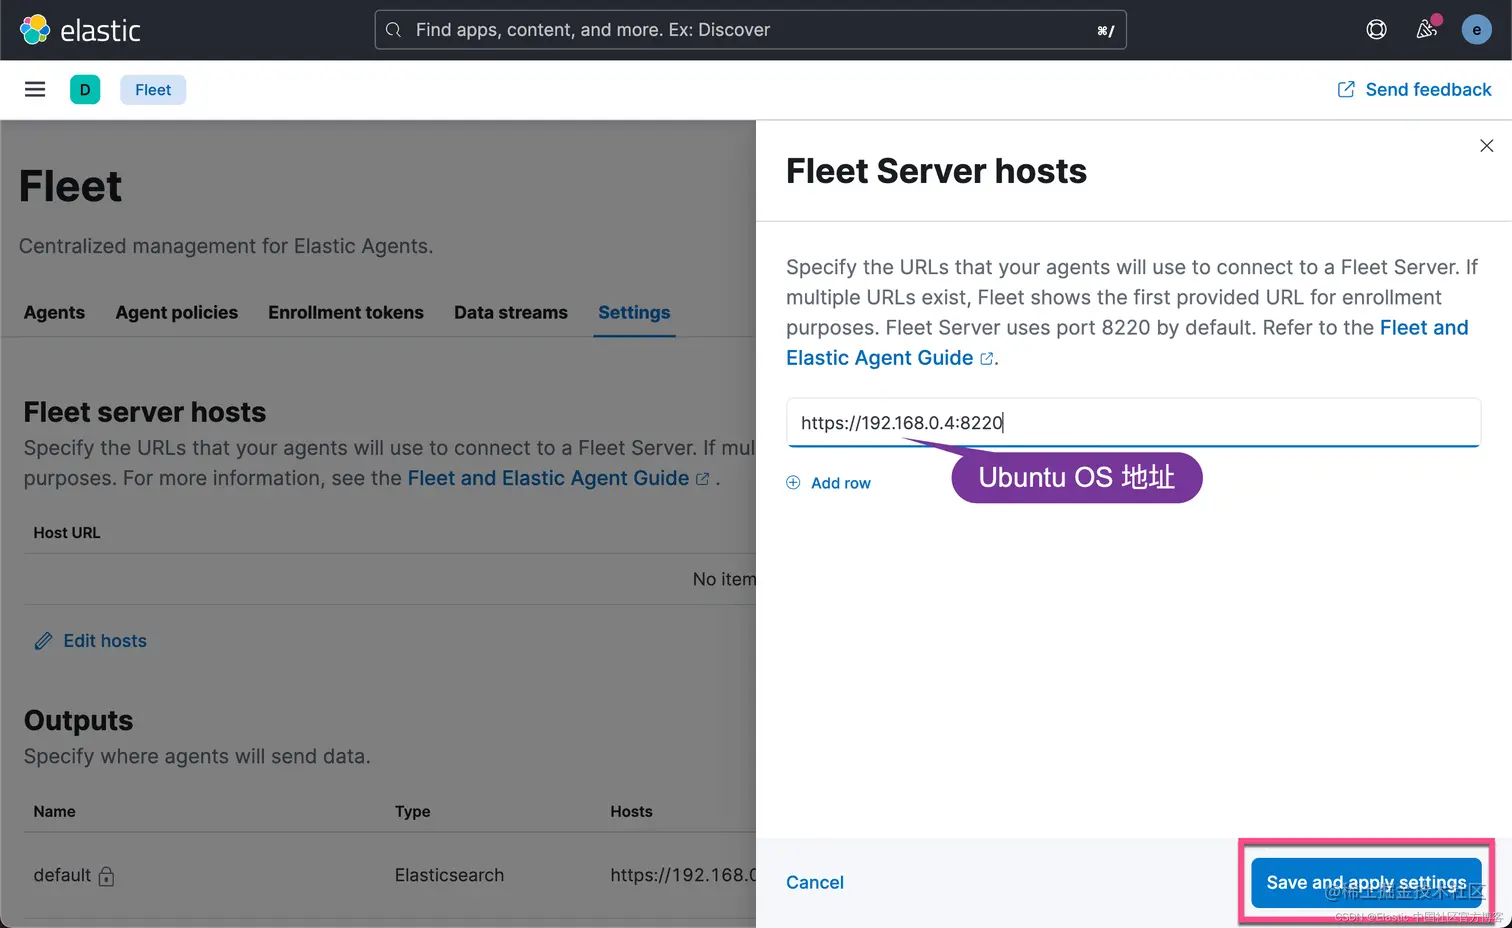Click the external link icon by Send feedback
This screenshot has height=928, width=1512.
point(1346,90)
